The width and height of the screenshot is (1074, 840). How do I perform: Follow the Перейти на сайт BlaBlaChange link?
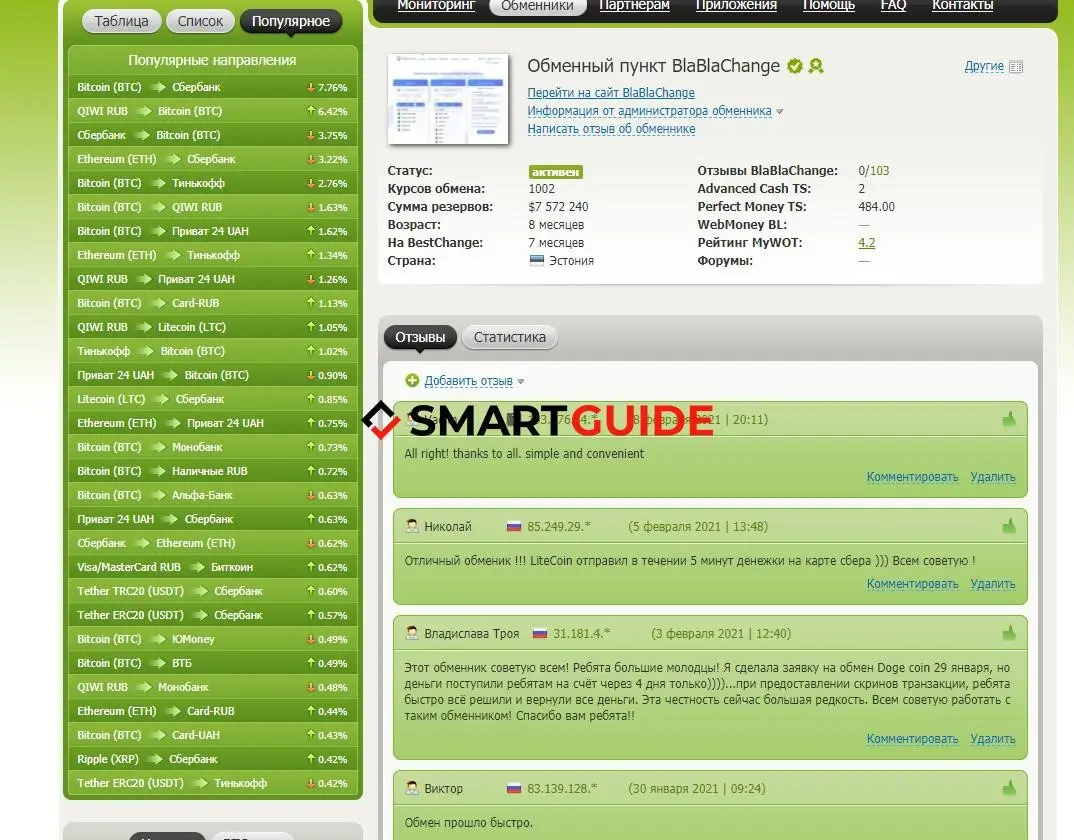610,93
